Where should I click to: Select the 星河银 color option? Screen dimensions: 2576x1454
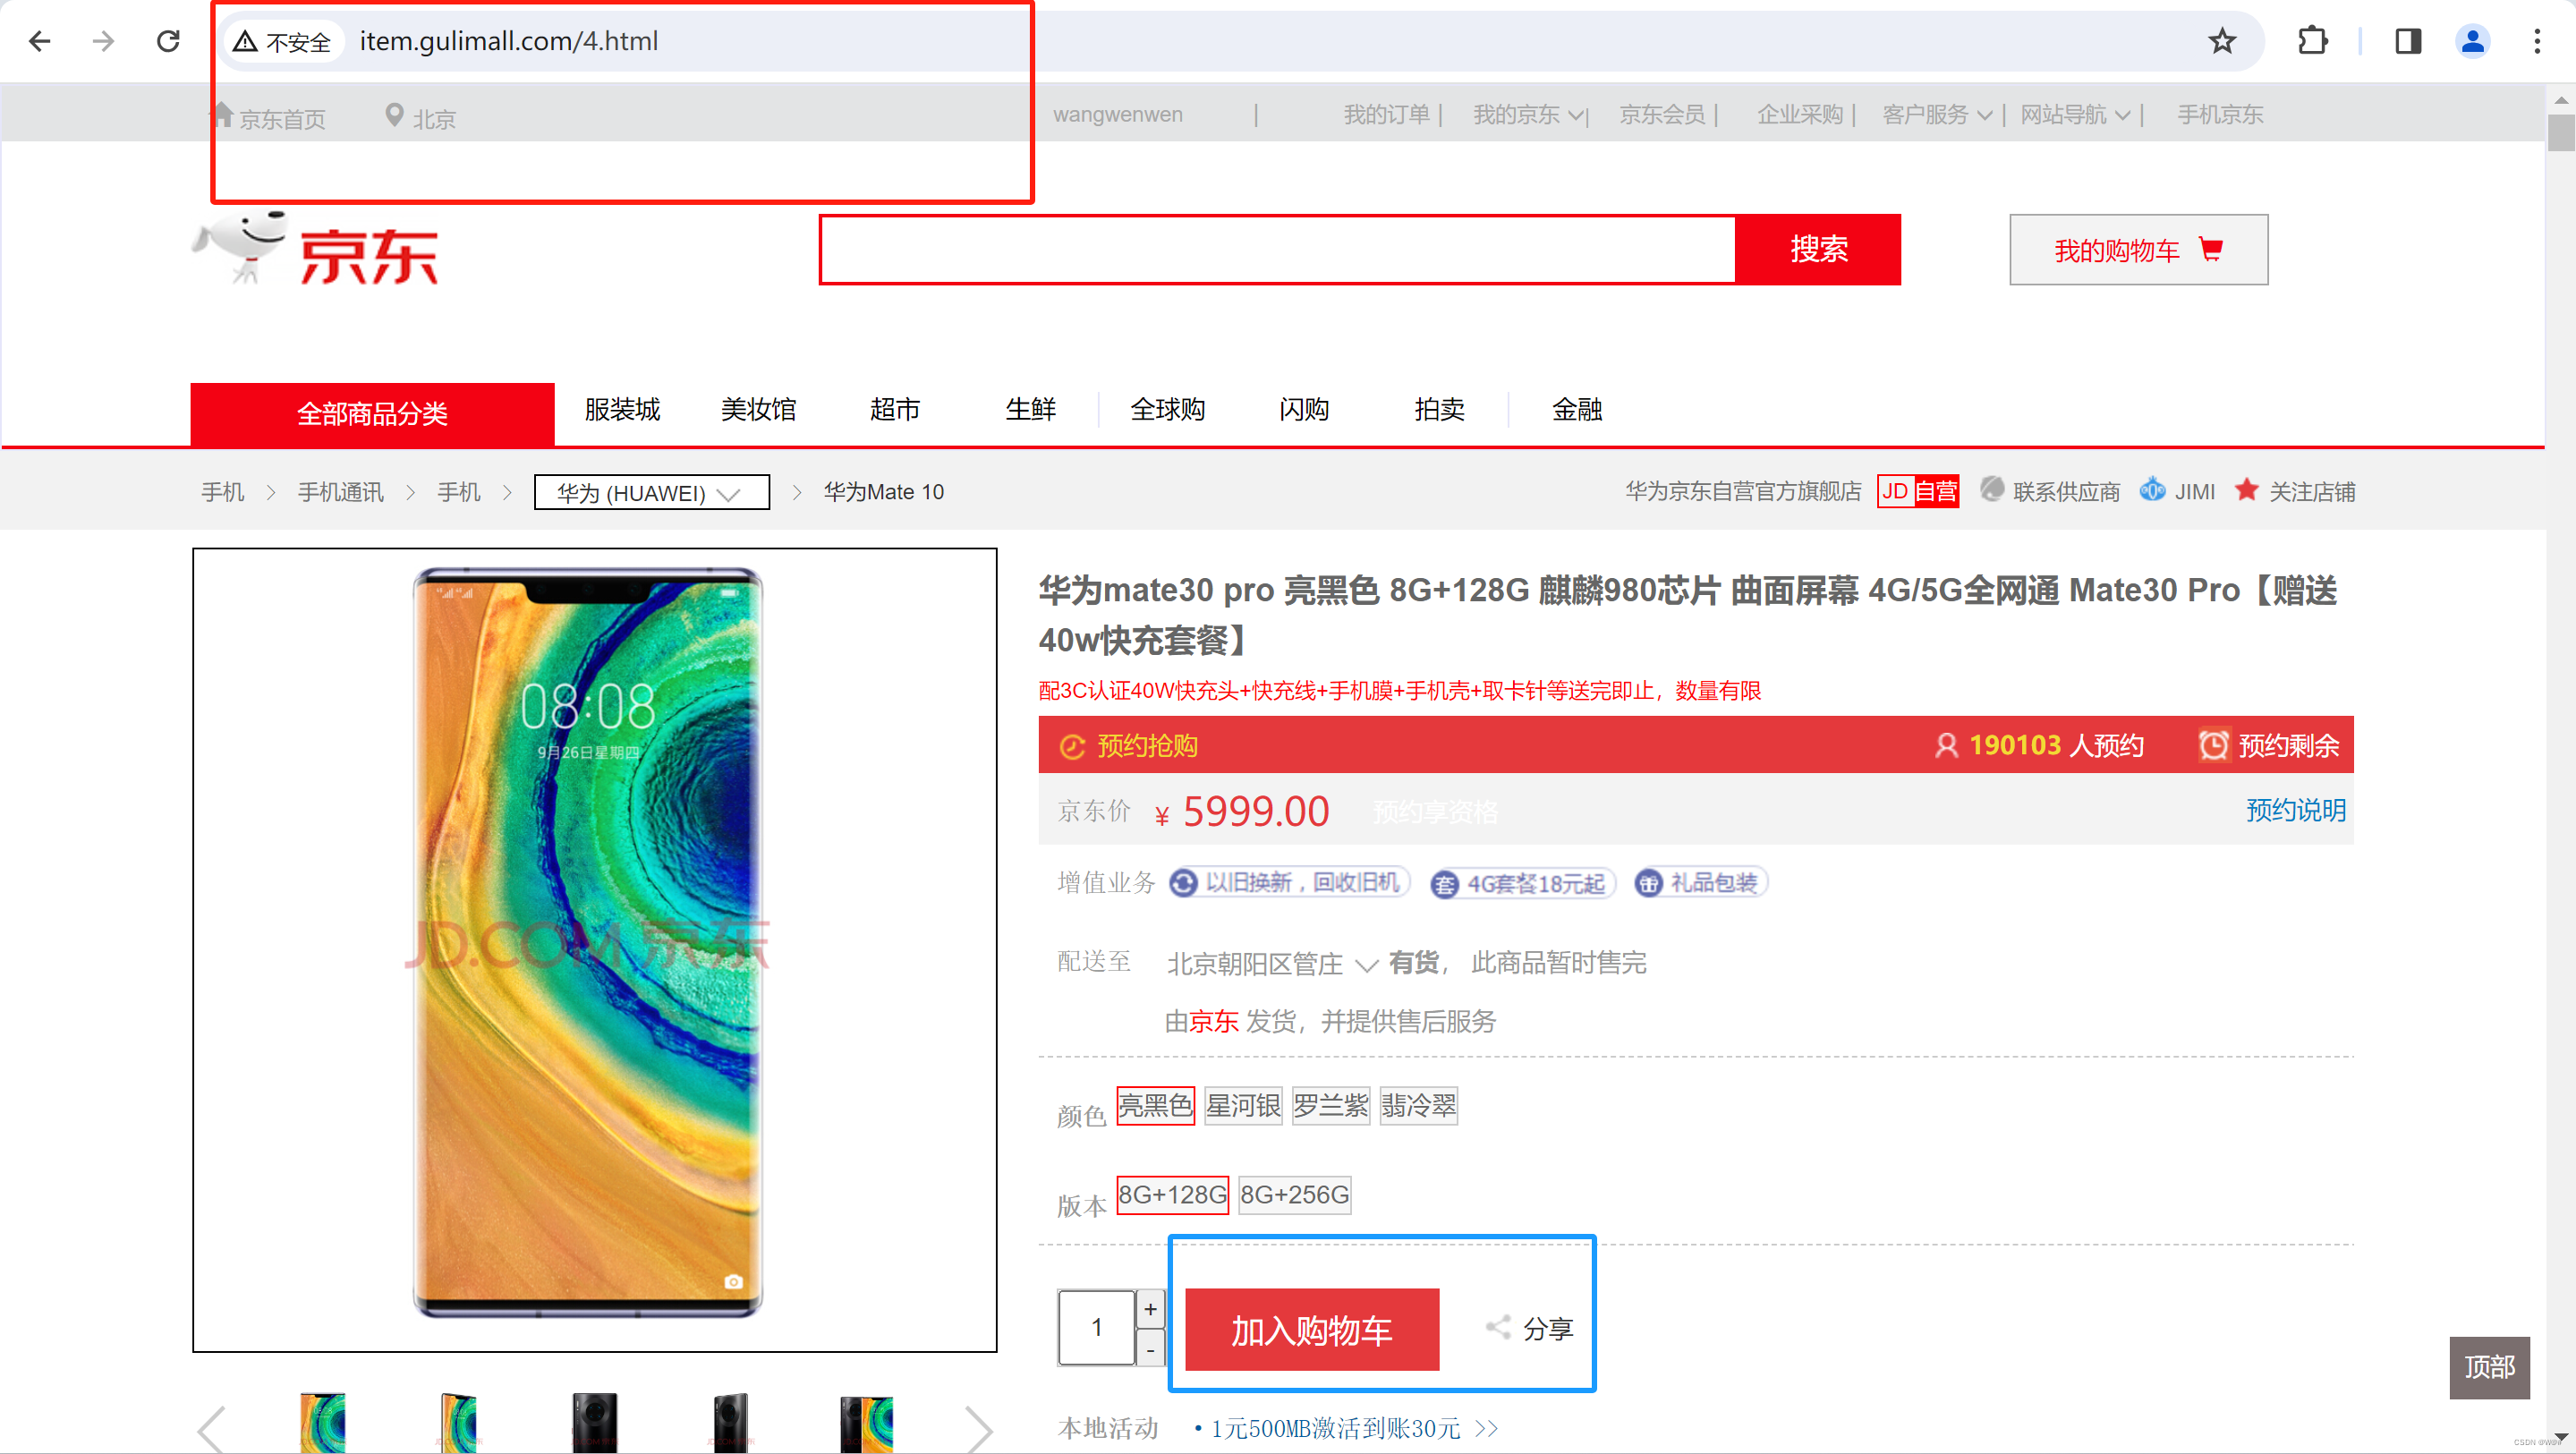click(1243, 1105)
